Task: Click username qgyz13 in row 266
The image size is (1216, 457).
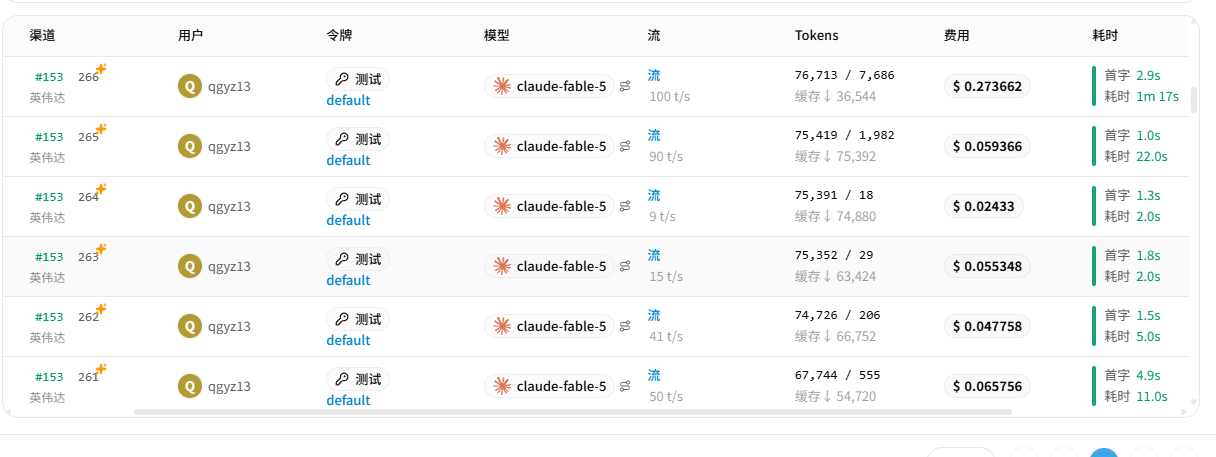Action: pyautogui.click(x=229, y=86)
